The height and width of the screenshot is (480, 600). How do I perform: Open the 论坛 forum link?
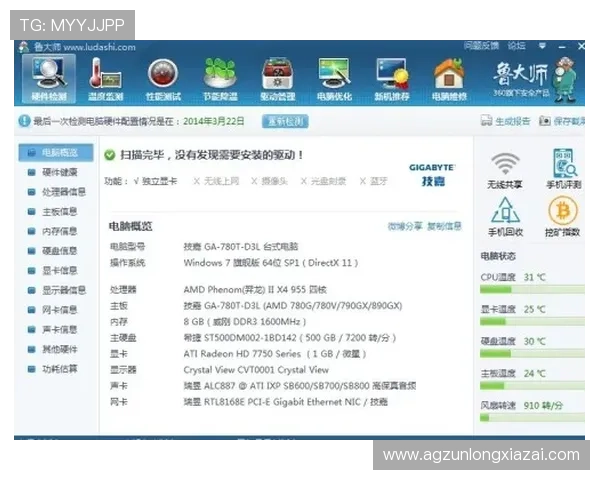point(516,46)
